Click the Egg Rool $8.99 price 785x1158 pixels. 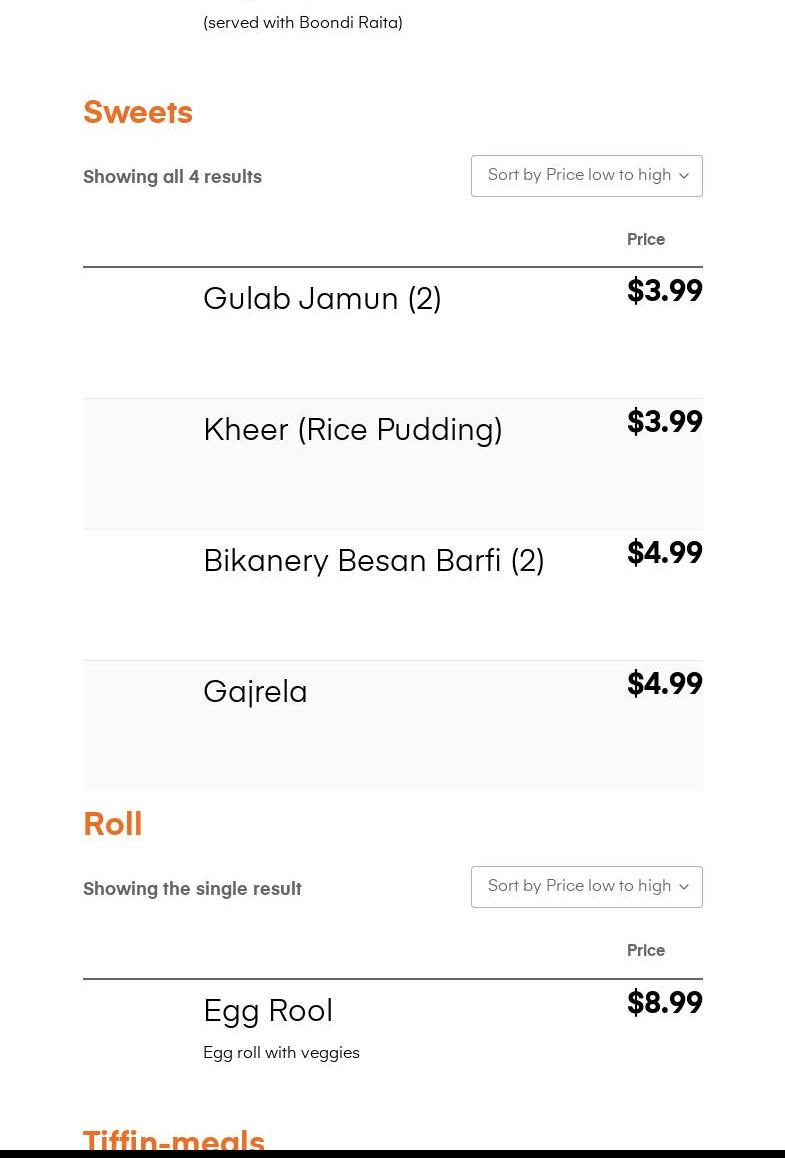pyautogui.click(x=664, y=1004)
